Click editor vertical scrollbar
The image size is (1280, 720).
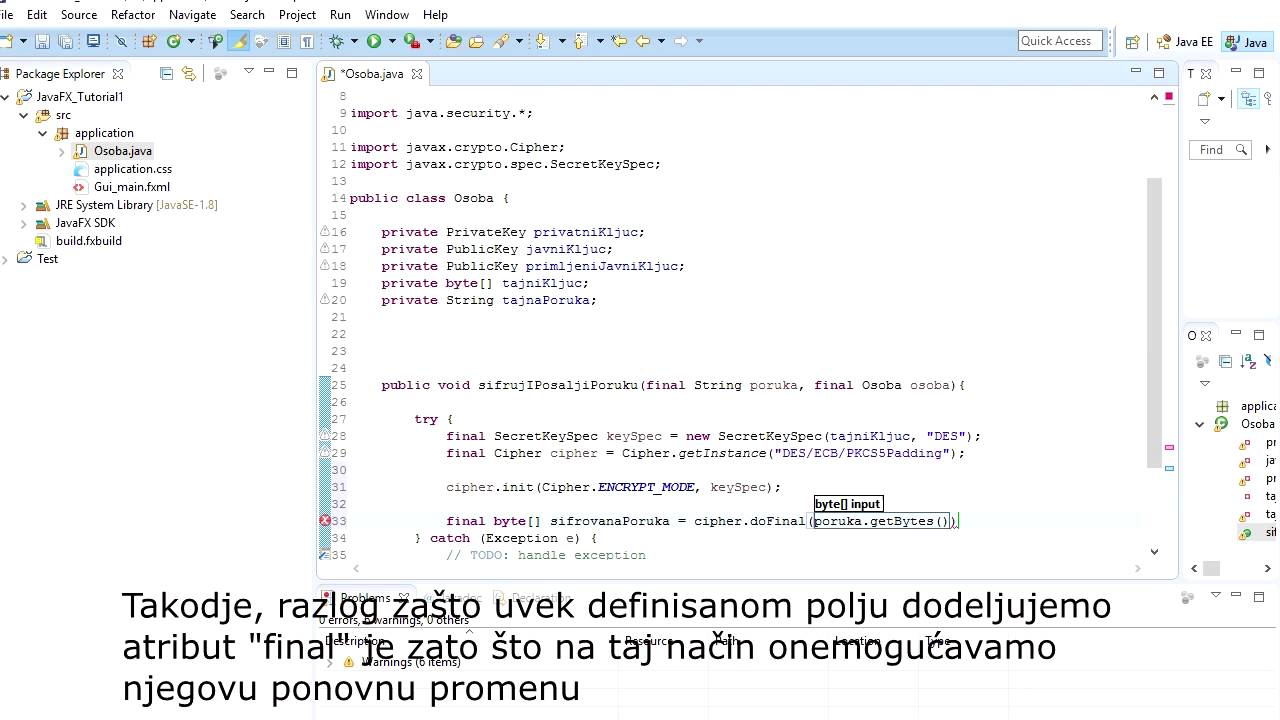(x=1155, y=322)
